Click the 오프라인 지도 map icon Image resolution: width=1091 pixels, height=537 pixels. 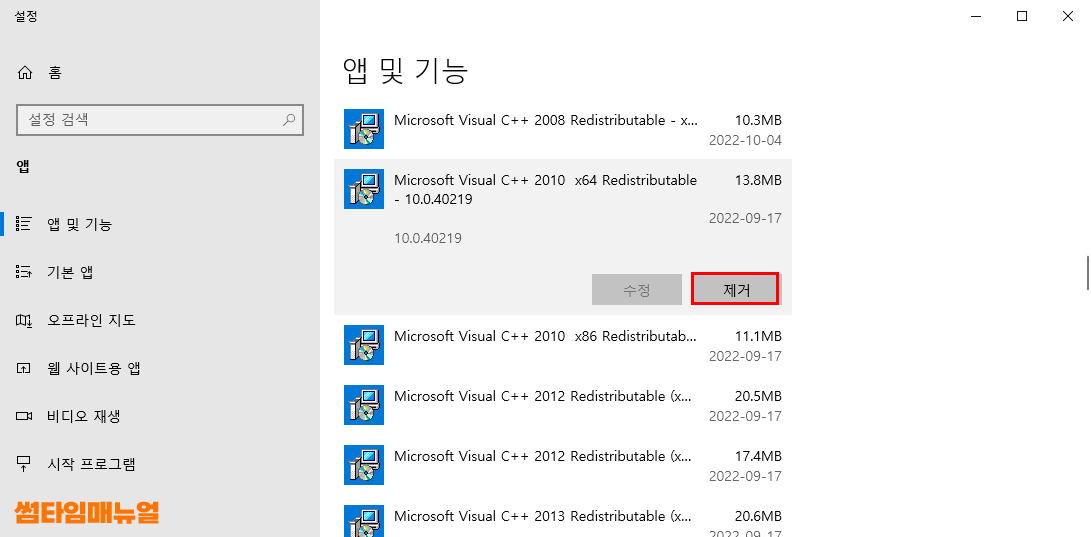pyautogui.click(x=24, y=320)
